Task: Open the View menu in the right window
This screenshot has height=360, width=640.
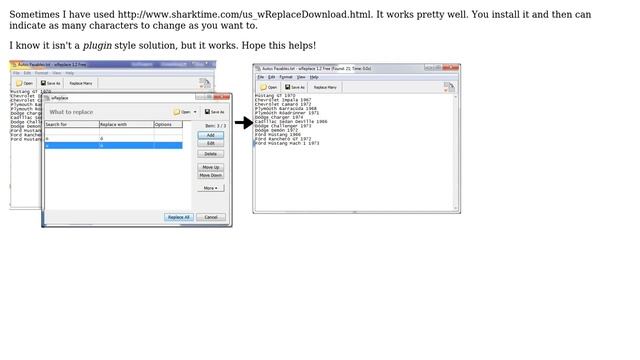Action: coord(301,77)
